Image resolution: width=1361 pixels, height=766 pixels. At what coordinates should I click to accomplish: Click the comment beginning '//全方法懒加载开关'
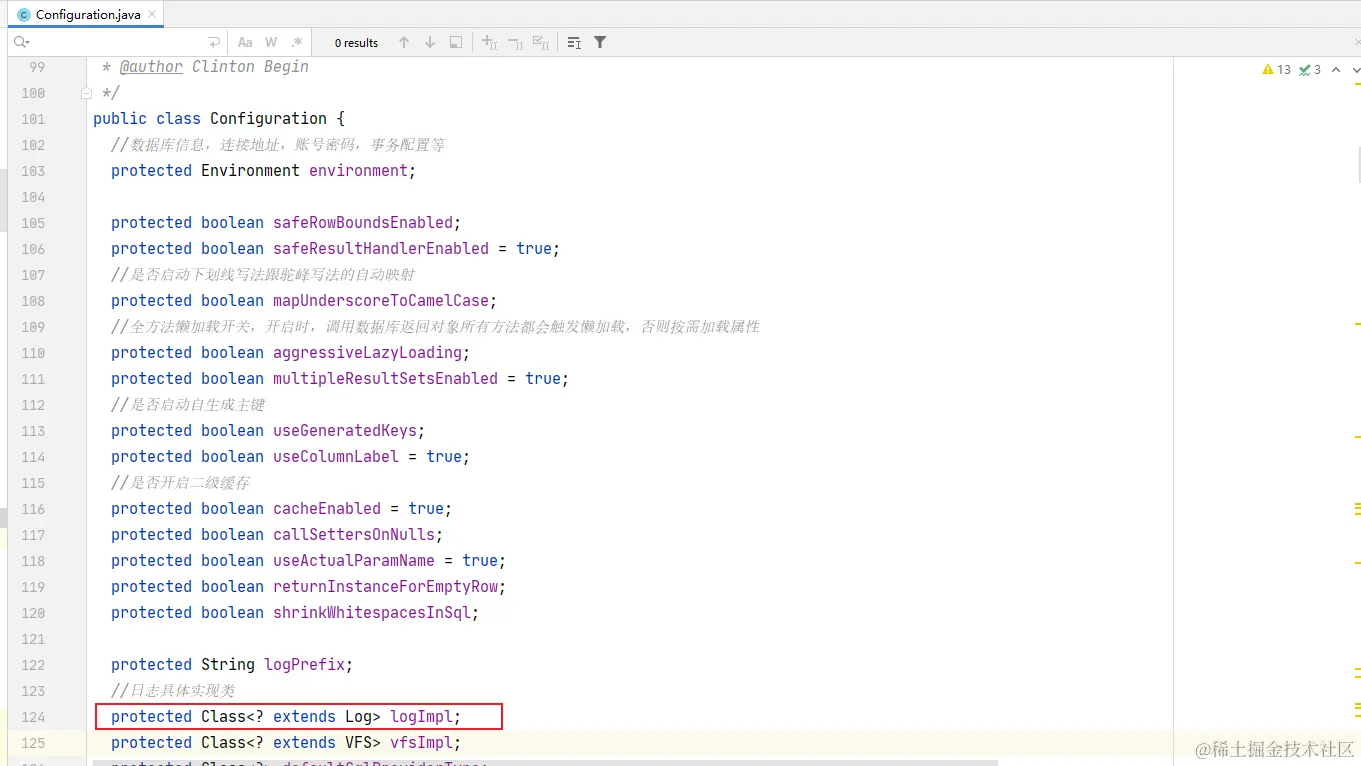coord(435,326)
